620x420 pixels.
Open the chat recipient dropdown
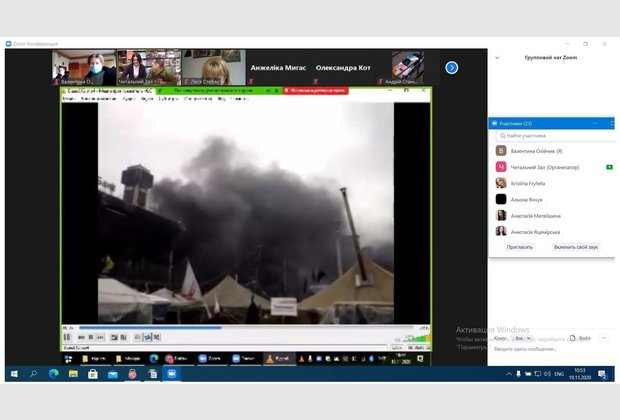coord(520,338)
